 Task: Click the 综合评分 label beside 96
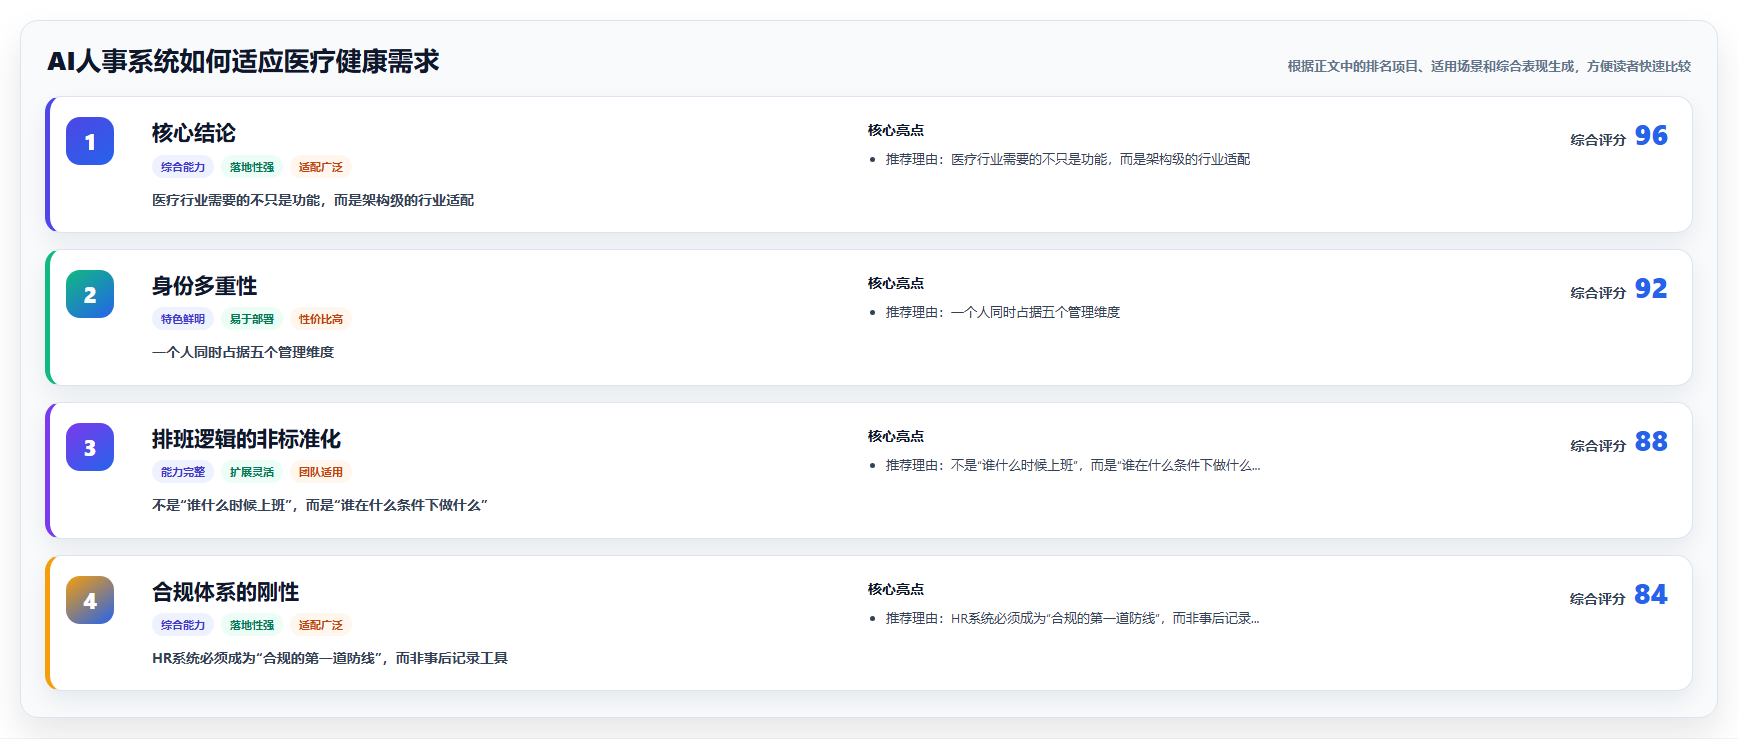1598,140
